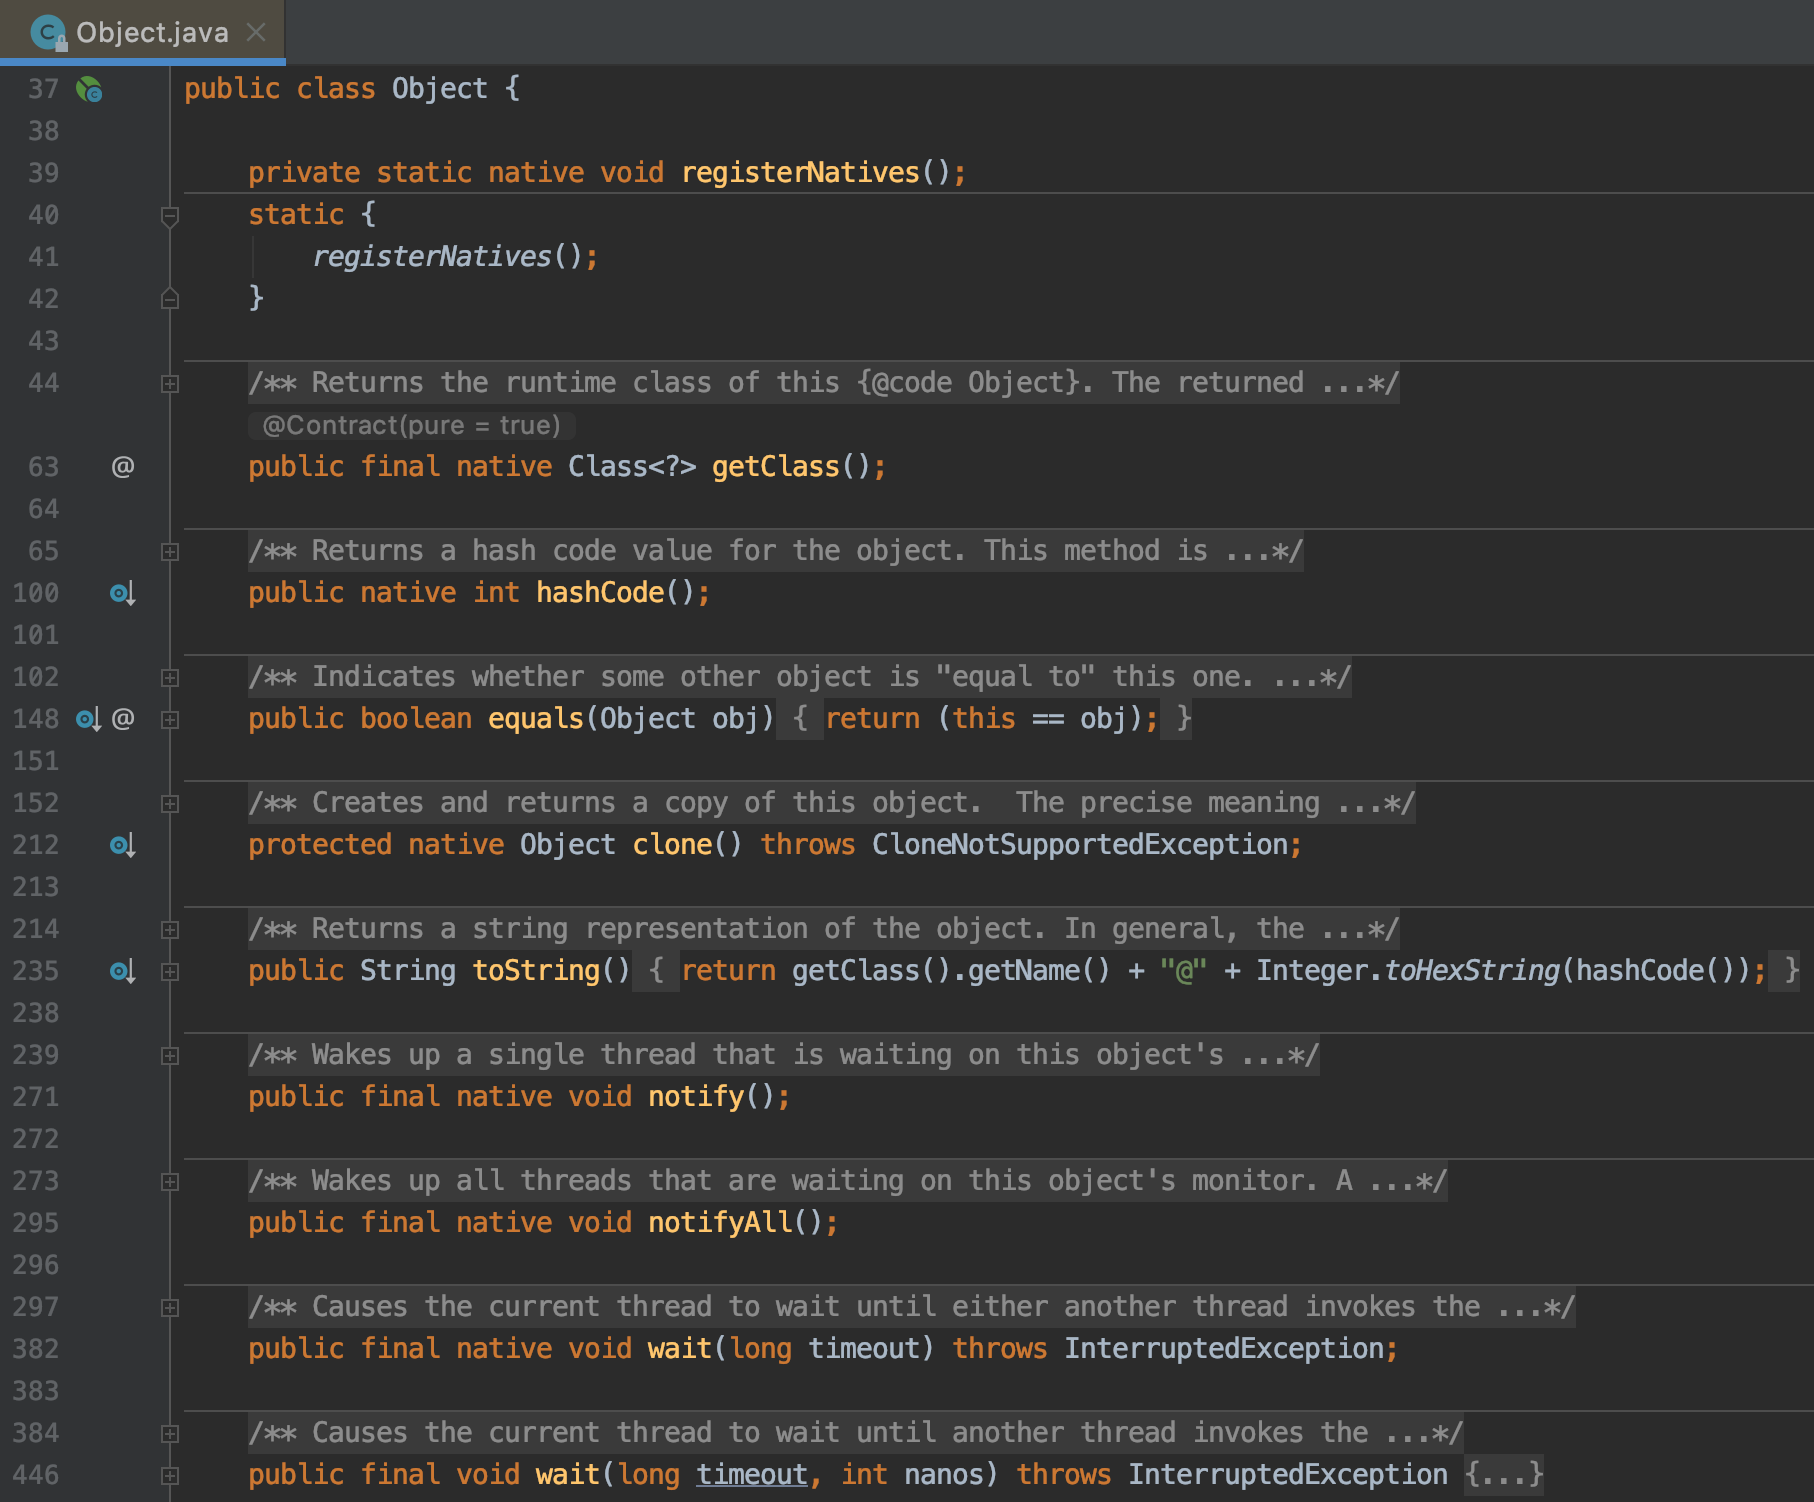Screen dimensions: 1814x1502
Task: Click CloneNotSupportedException on line 212
Action: click(x=1080, y=845)
